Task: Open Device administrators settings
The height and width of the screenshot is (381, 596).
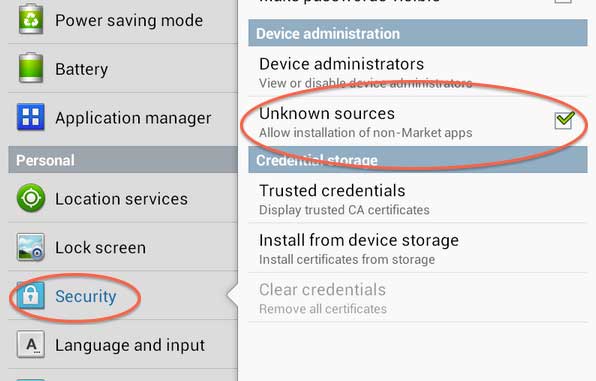Action: [417, 71]
